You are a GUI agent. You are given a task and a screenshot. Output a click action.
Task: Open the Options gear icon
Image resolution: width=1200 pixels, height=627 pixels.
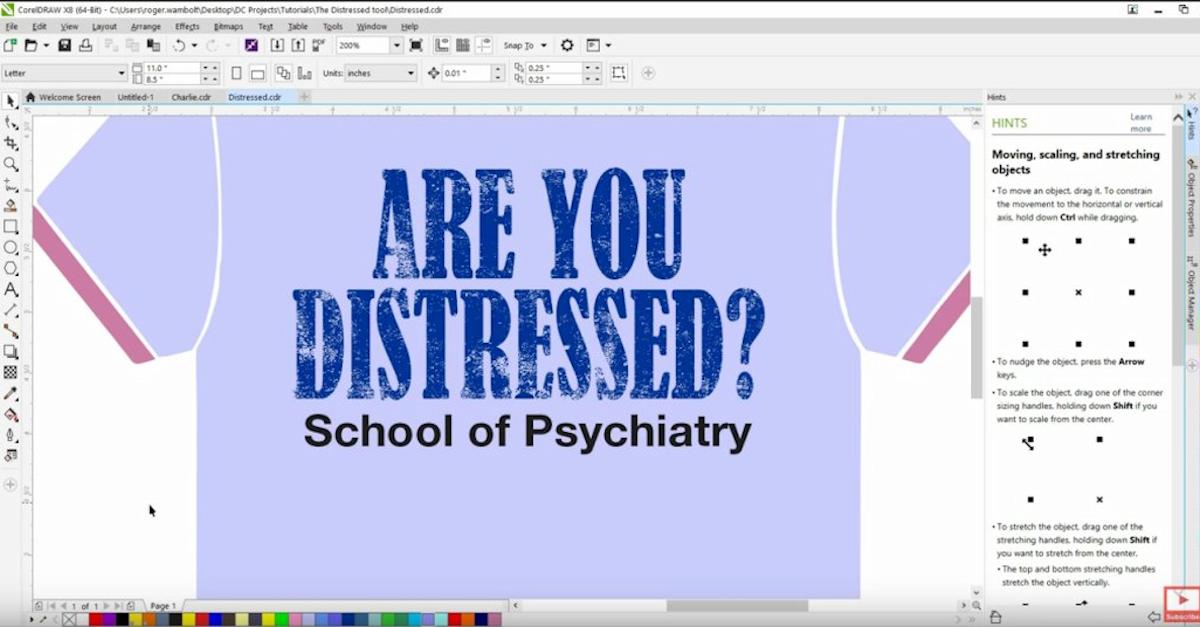tap(567, 46)
